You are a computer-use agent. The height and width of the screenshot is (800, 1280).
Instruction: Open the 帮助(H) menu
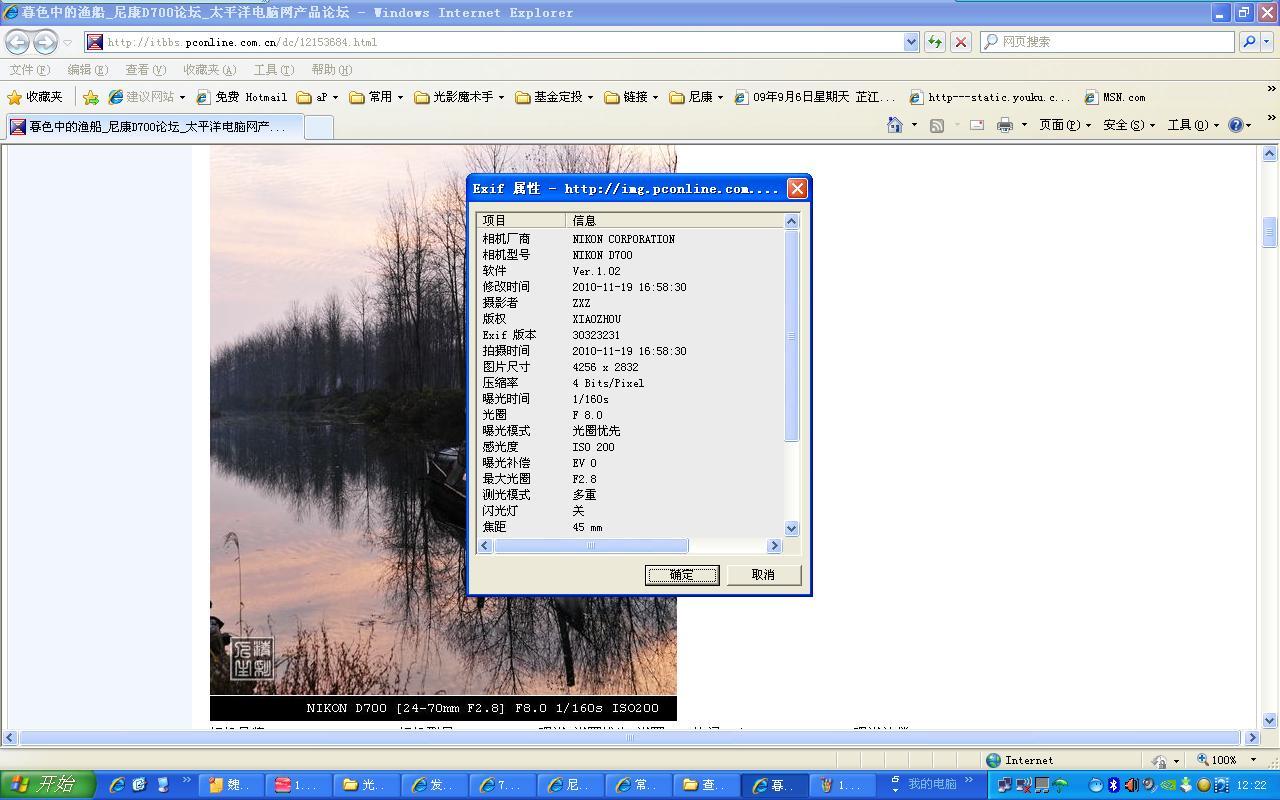331,70
